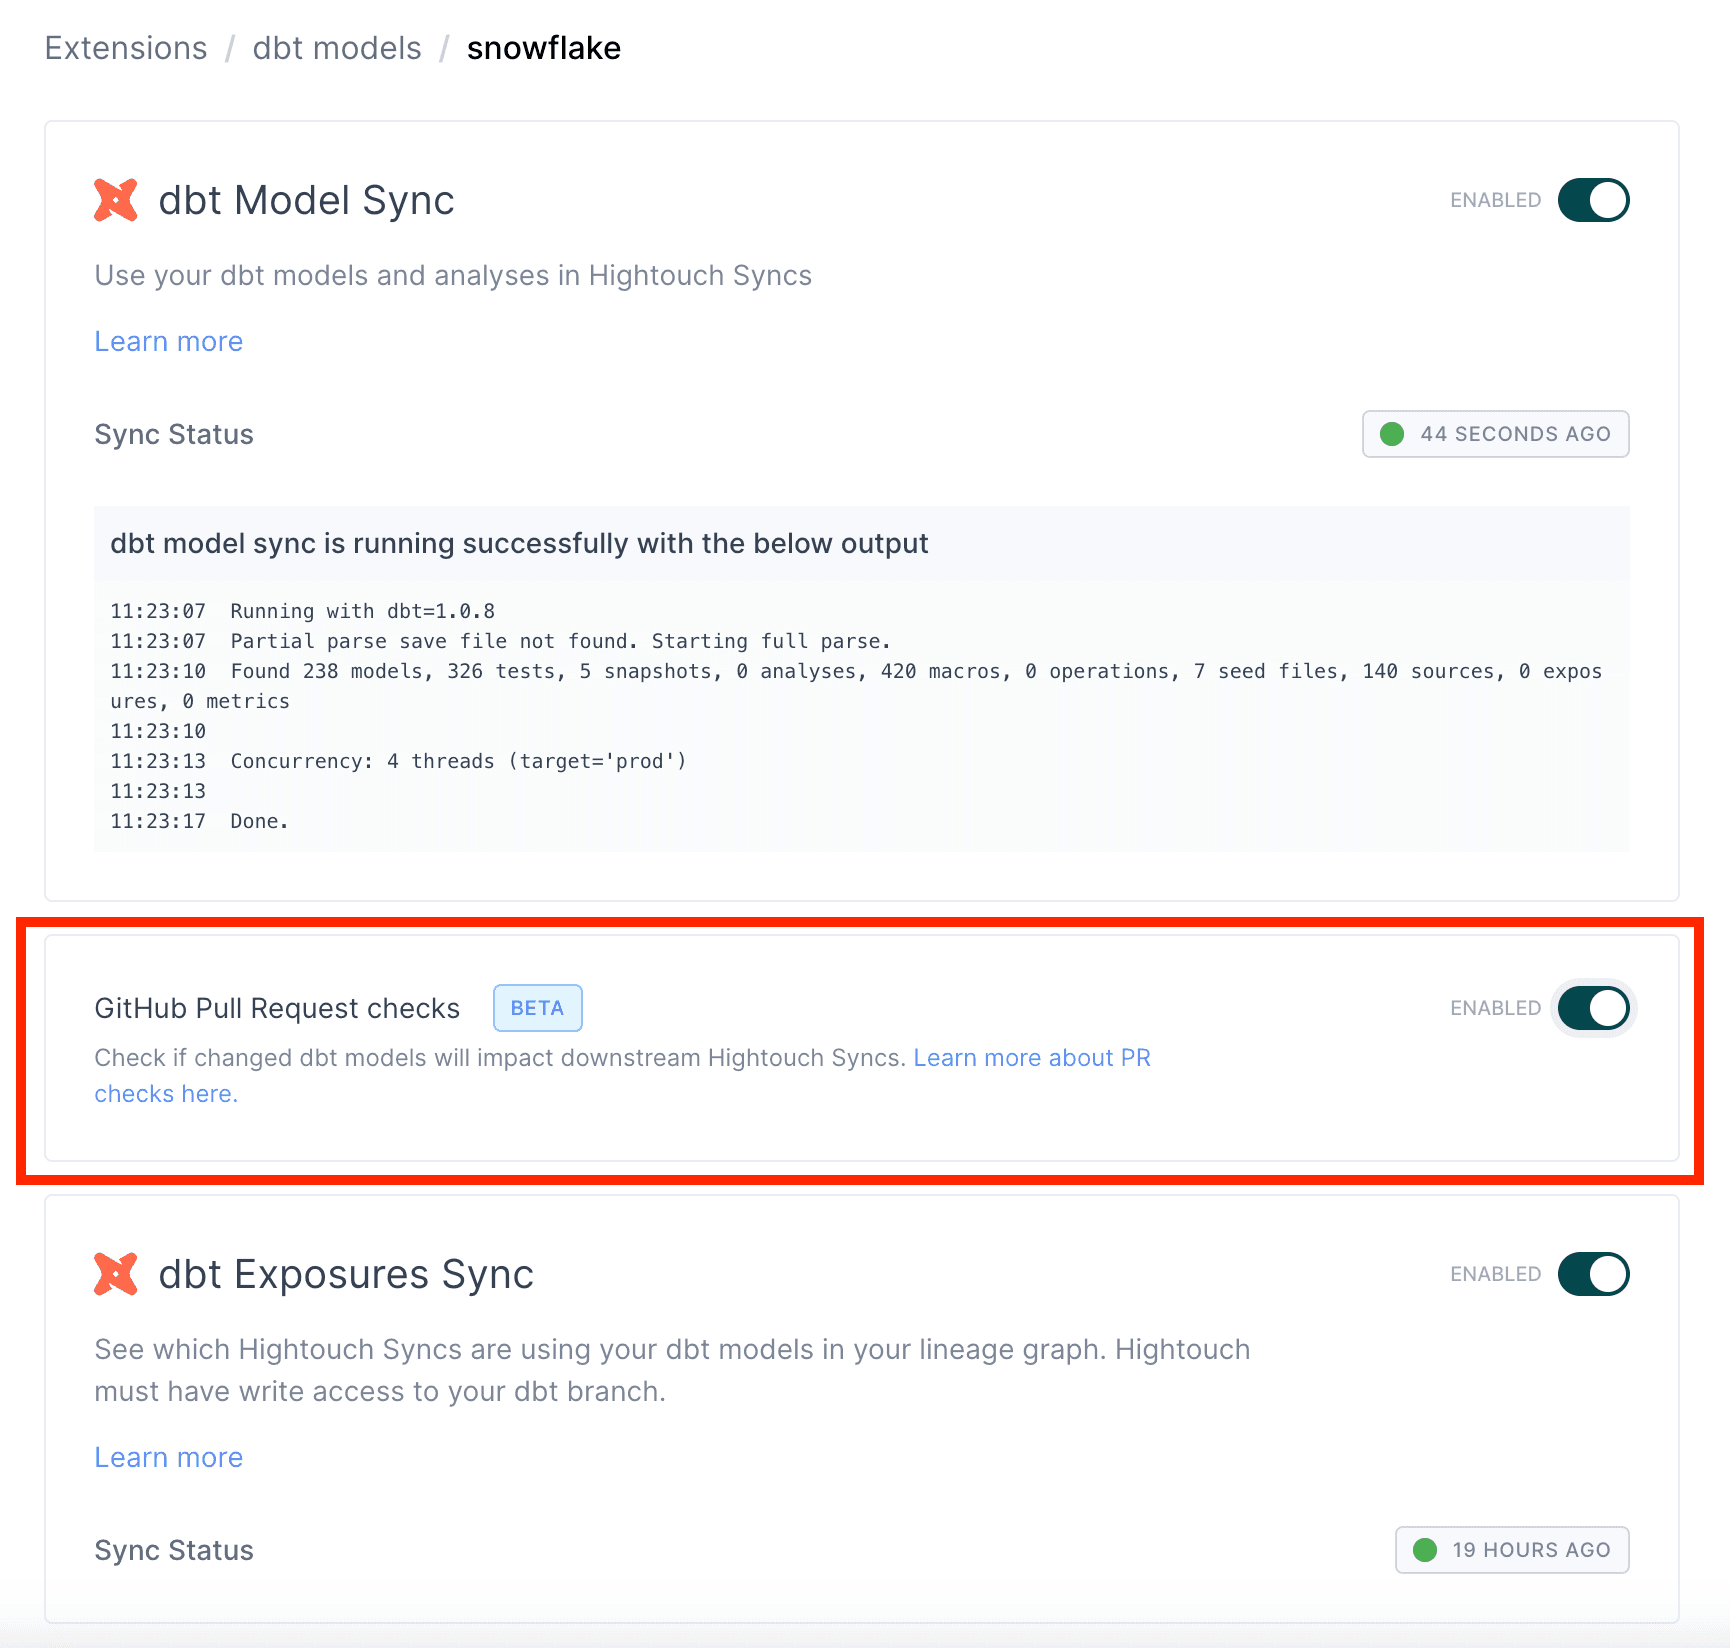This screenshot has width=1730, height=1648.
Task: Navigate to dbt models via breadcrumb
Action: click(x=336, y=47)
